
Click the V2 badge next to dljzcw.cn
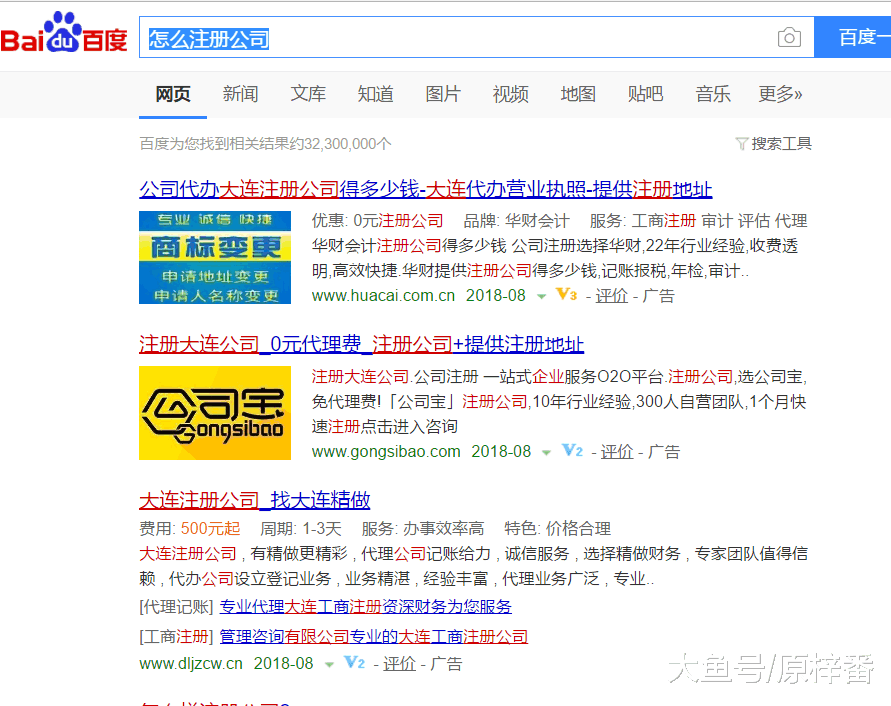(x=354, y=663)
